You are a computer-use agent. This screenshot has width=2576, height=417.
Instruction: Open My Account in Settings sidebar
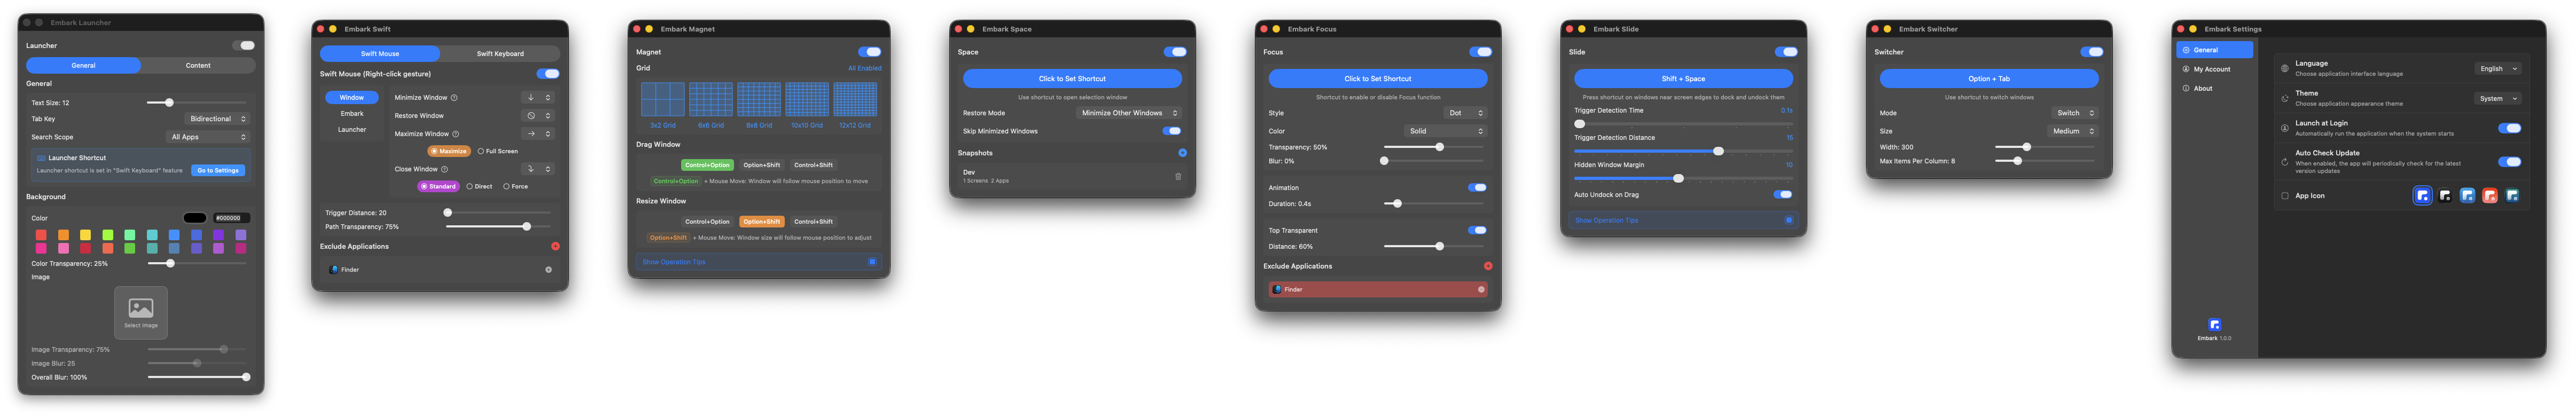pos(2211,69)
